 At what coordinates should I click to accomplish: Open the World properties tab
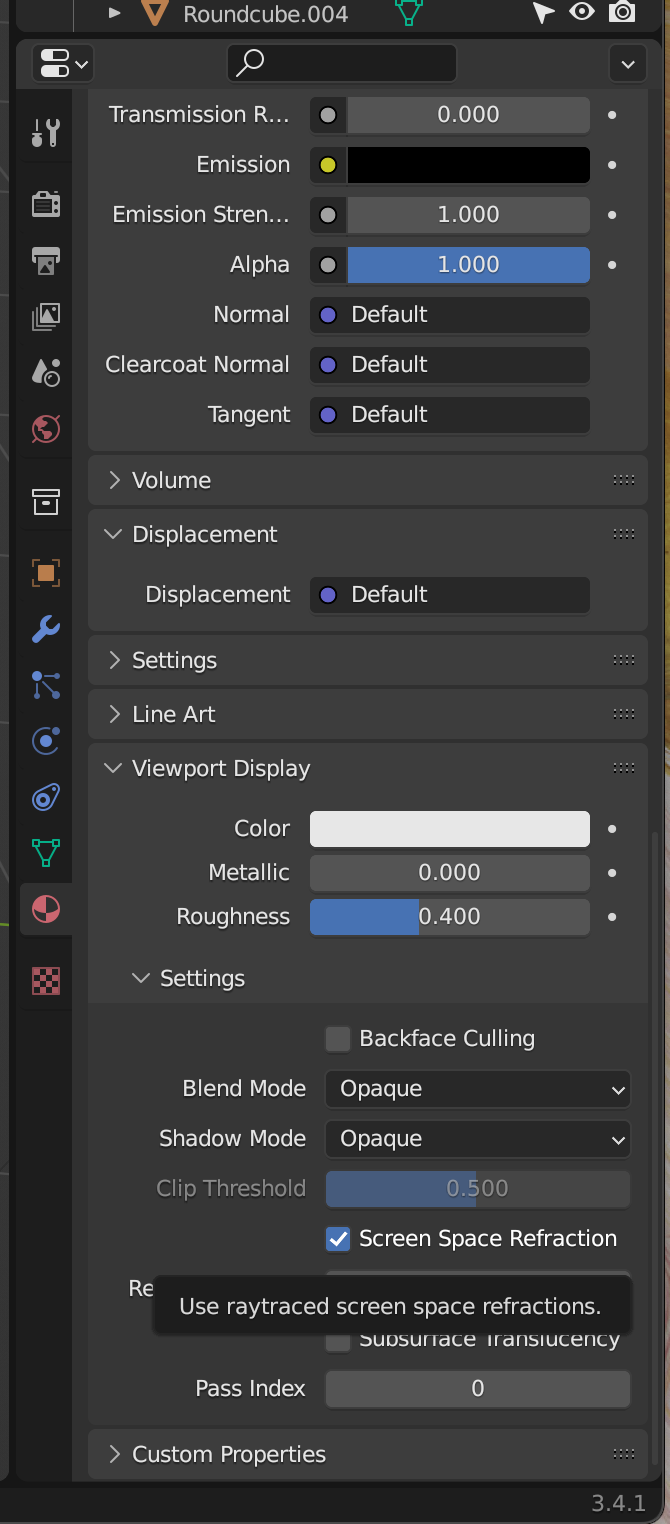point(46,429)
